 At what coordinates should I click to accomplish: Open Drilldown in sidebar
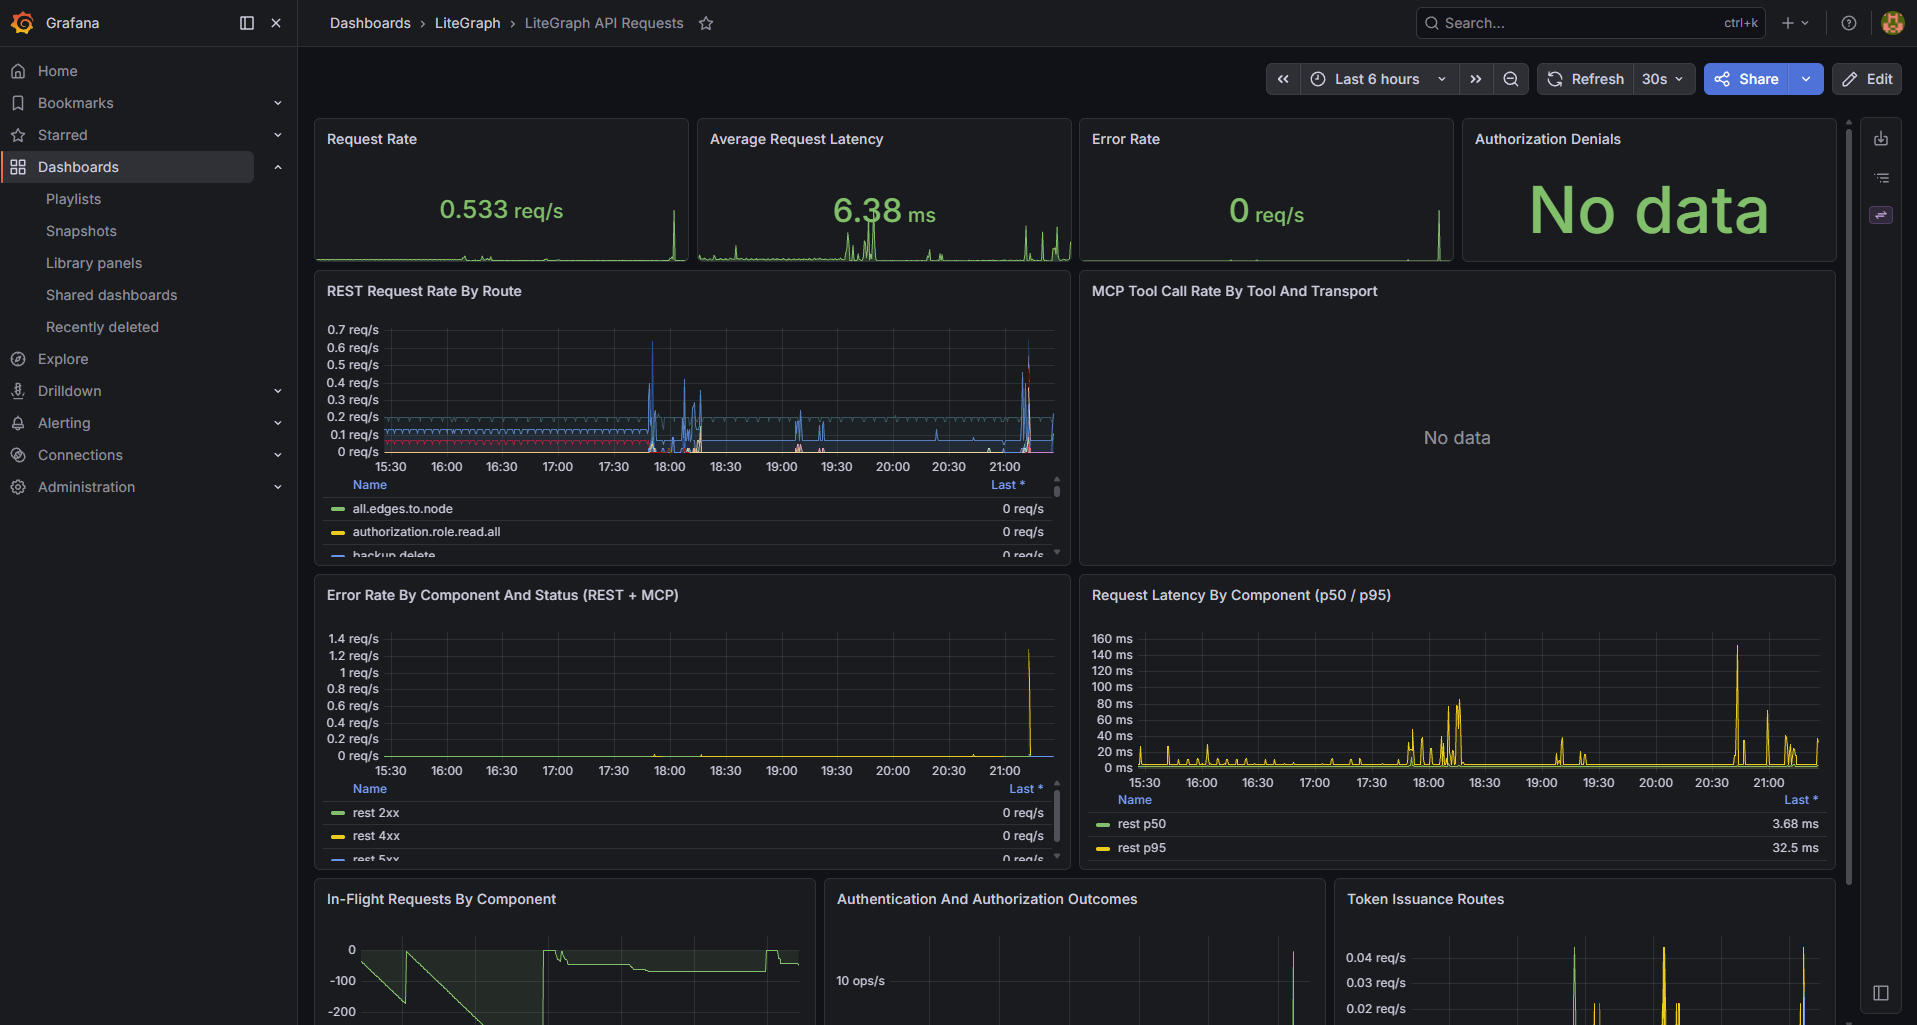click(x=69, y=391)
